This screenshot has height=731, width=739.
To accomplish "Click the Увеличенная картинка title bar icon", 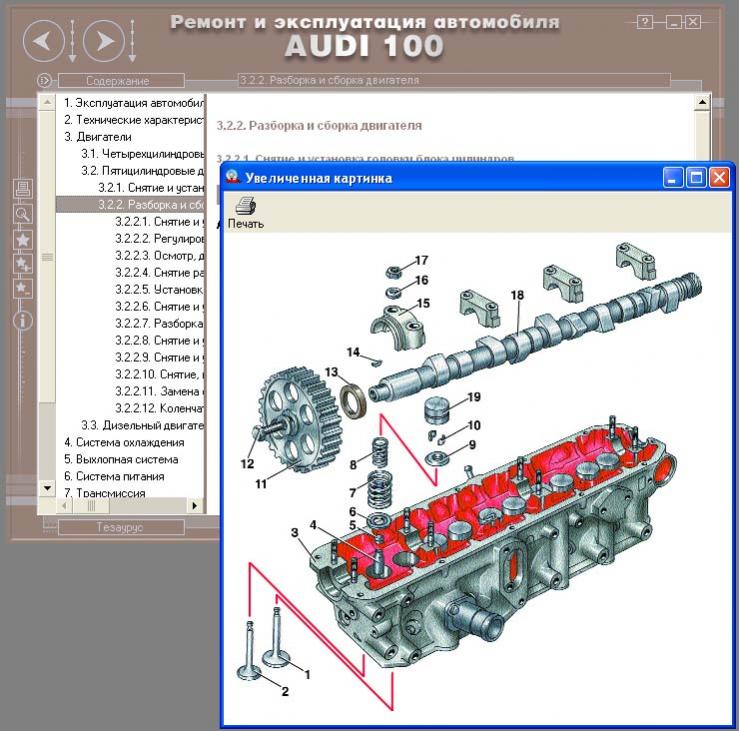I will [x=232, y=177].
